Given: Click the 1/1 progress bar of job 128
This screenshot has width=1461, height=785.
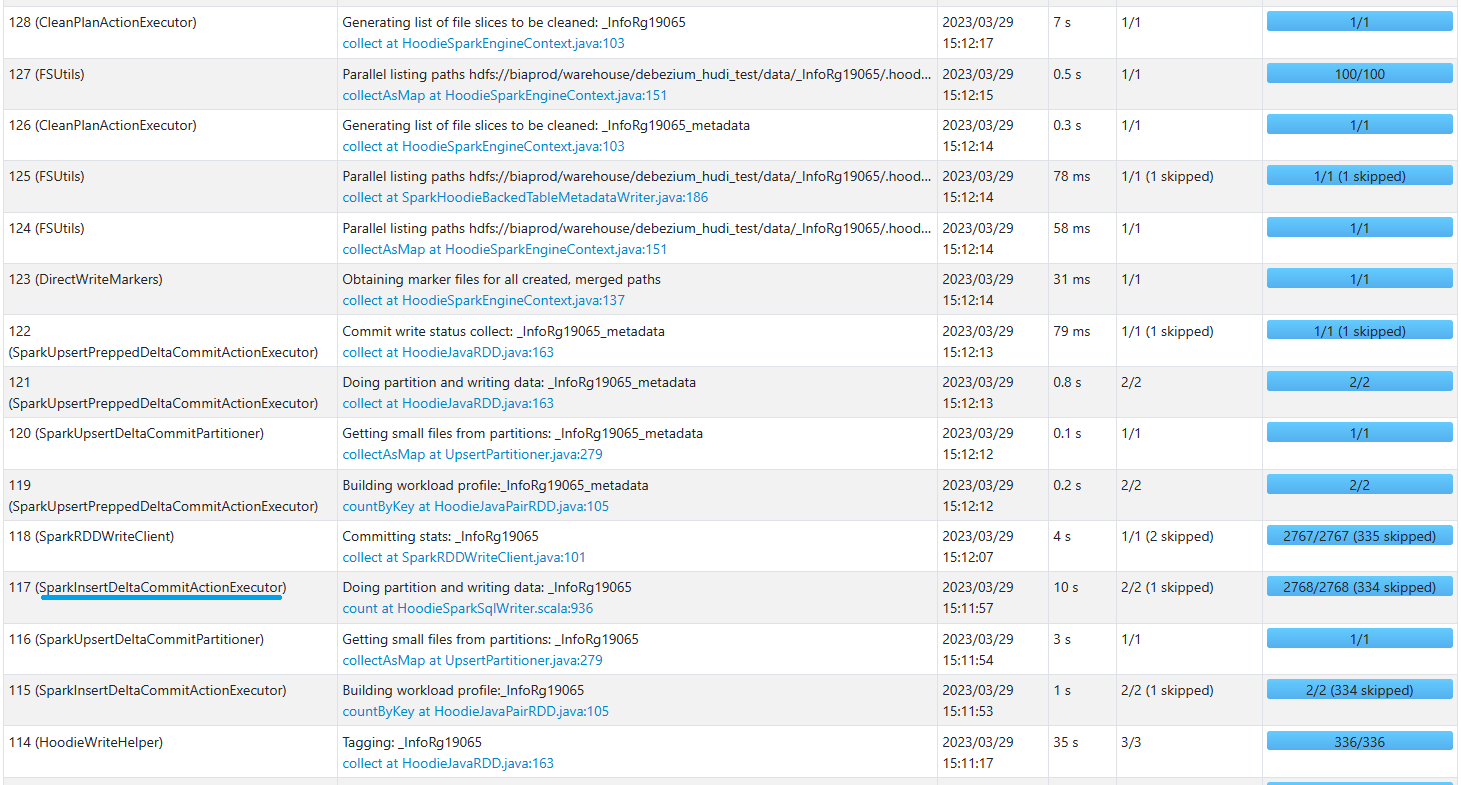Looking at the screenshot, I should (x=1360, y=22).
